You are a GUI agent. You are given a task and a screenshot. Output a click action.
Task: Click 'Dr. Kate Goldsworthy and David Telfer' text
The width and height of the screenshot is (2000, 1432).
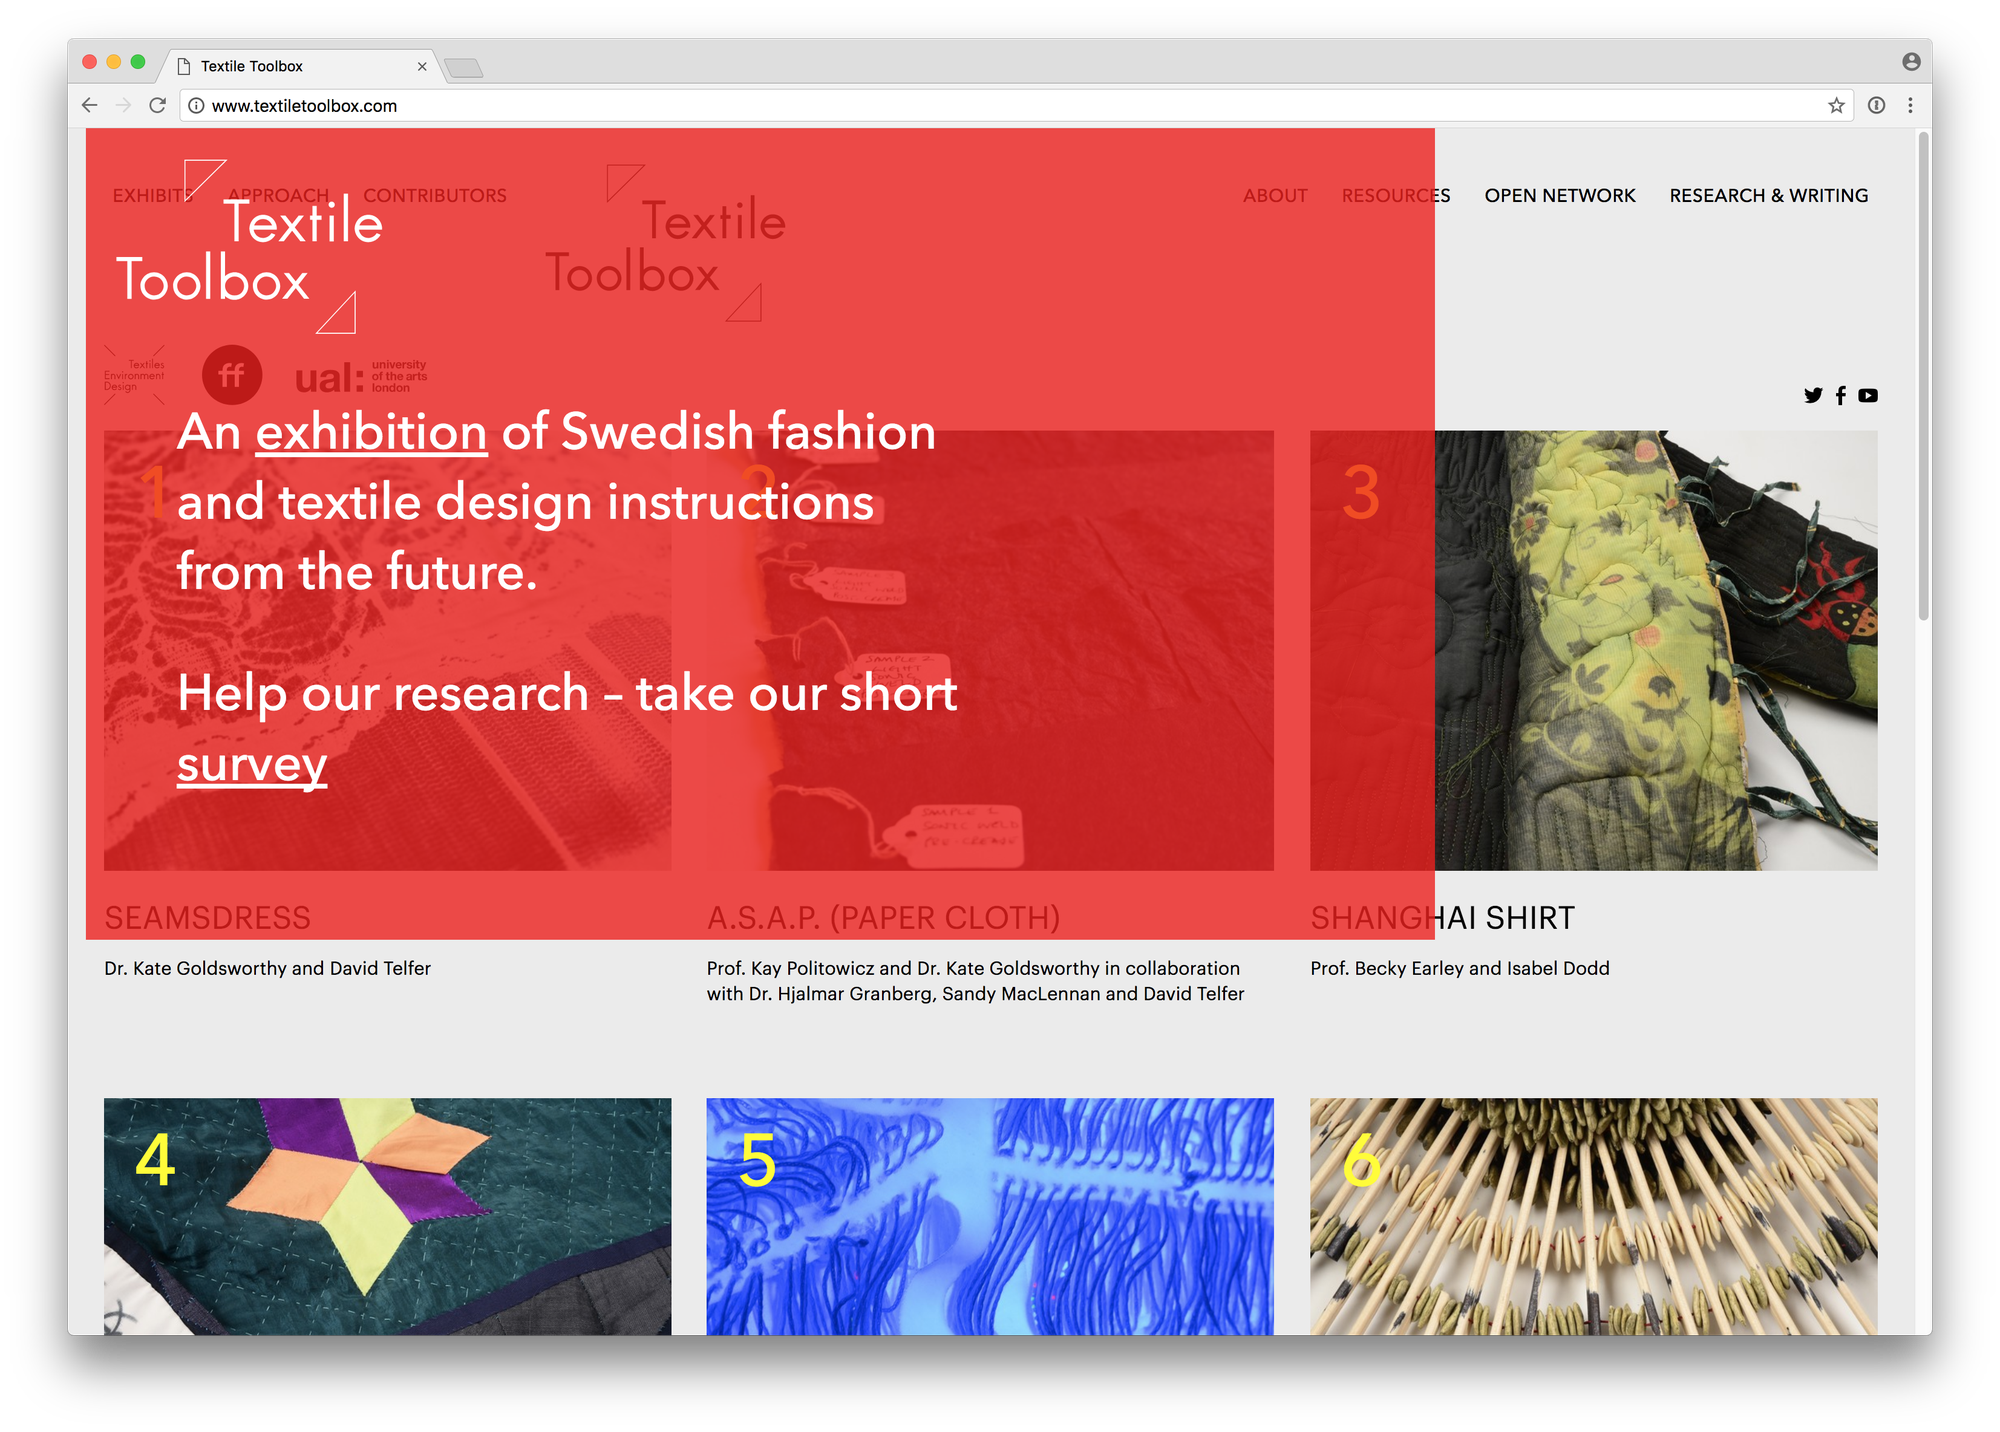click(x=267, y=968)
